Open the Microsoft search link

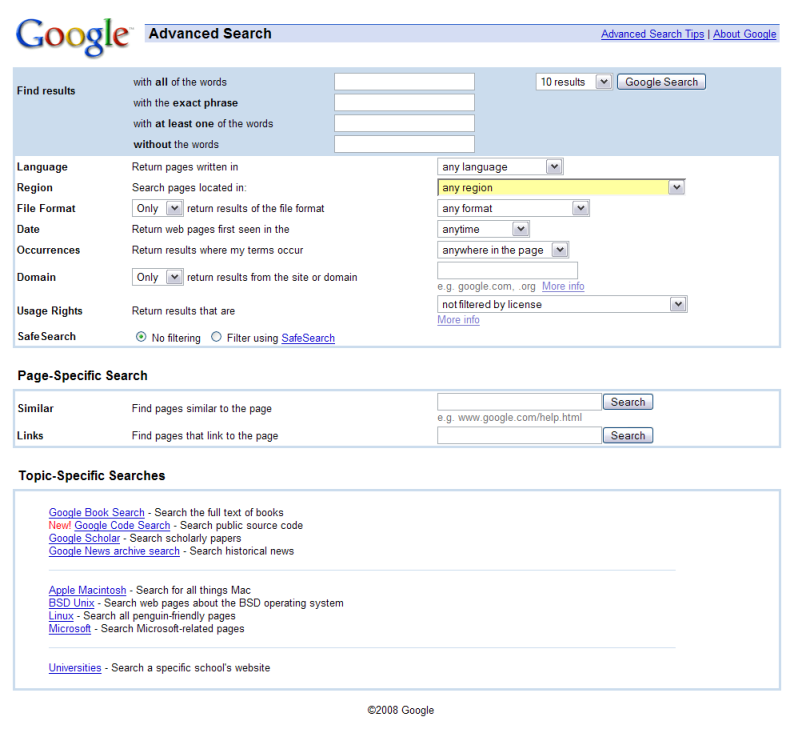[70, 629]
